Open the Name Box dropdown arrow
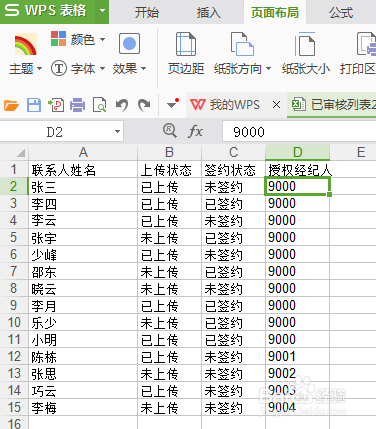 coord(117,131)
